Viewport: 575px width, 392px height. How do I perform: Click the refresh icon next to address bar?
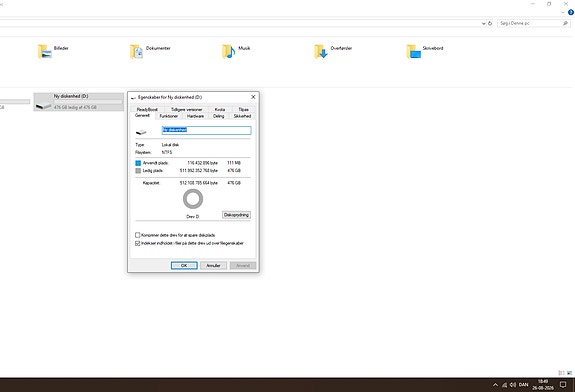click(490, 23)
